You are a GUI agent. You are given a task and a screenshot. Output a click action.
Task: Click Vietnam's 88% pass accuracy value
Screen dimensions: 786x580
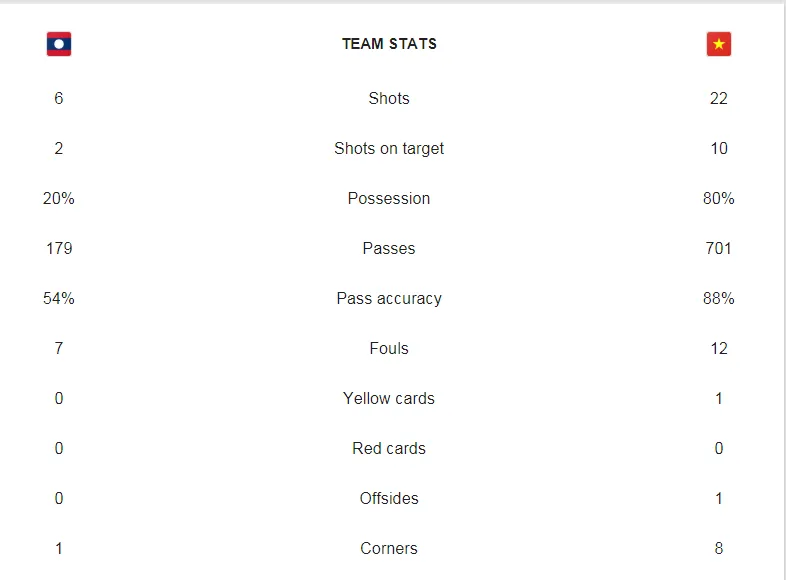coord(718,298)
